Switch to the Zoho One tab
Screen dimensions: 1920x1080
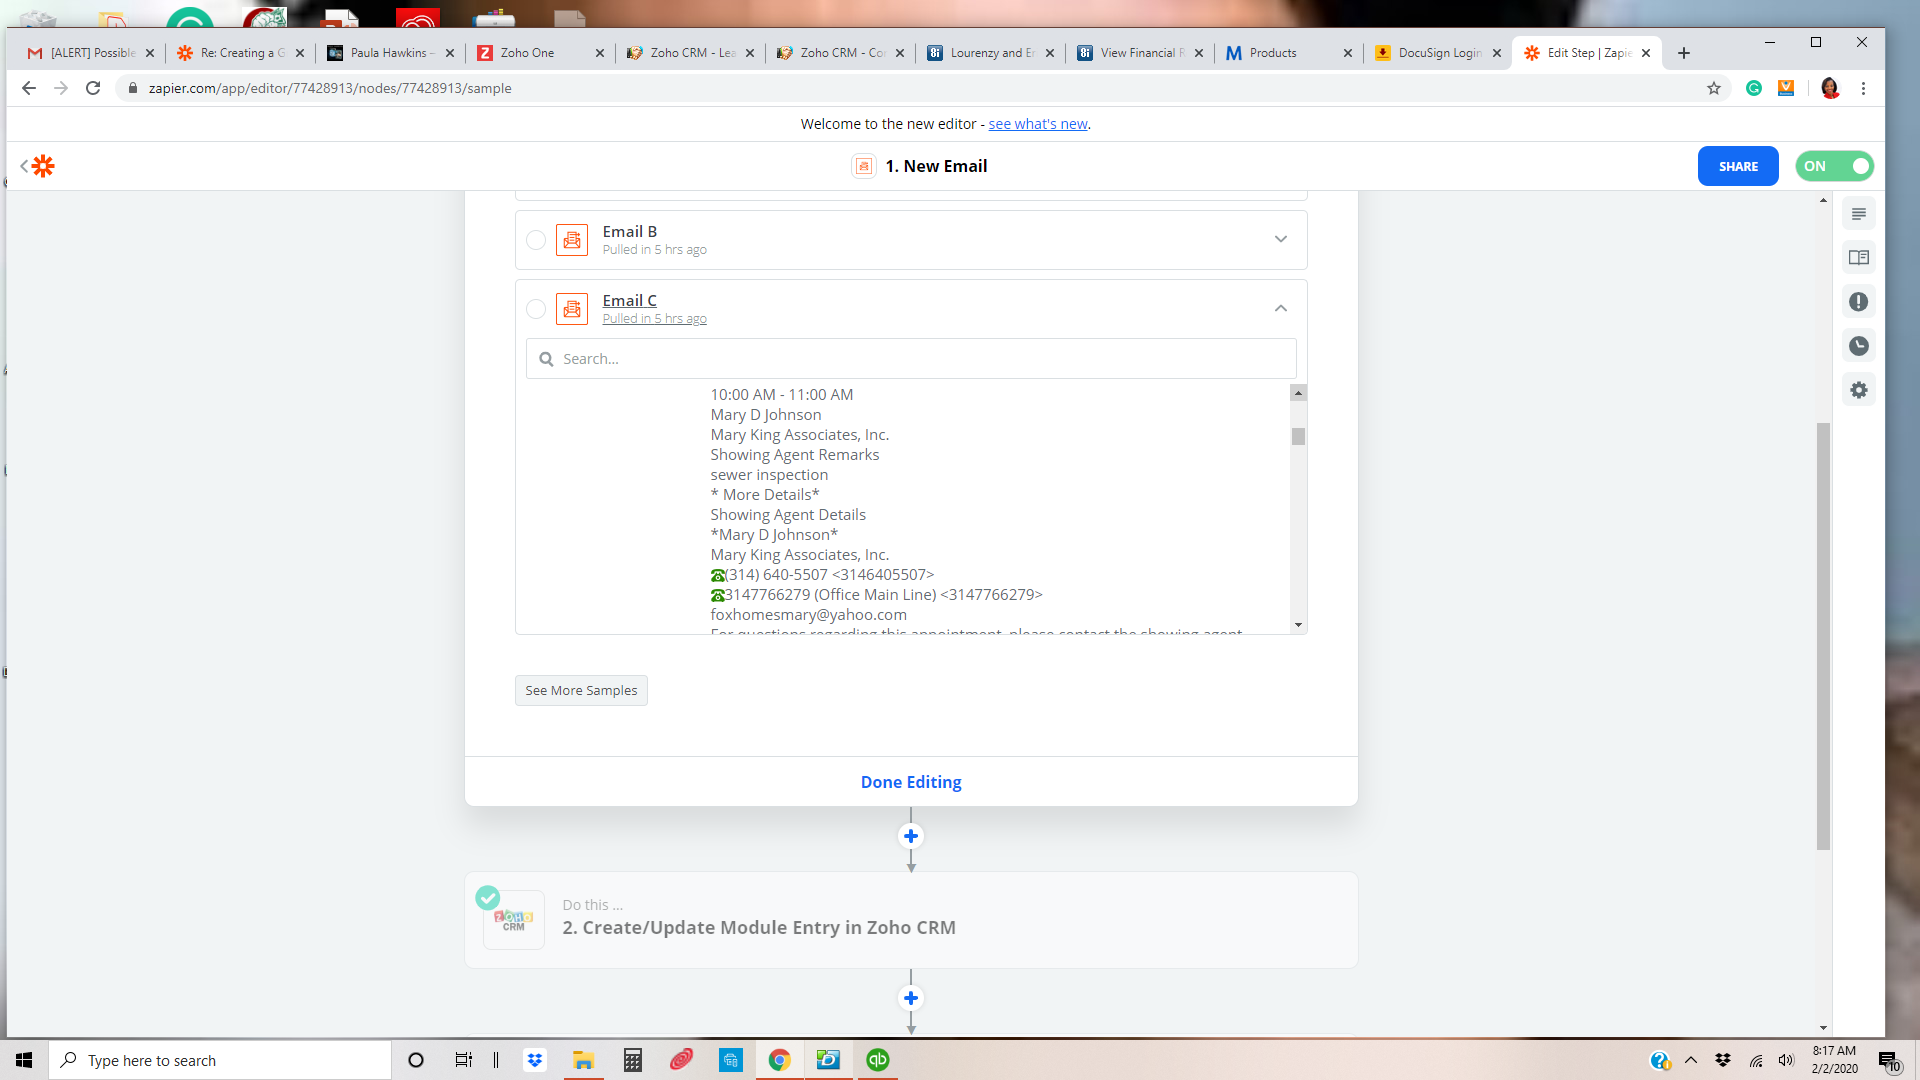pyautogui.click(x=540, y=53)
